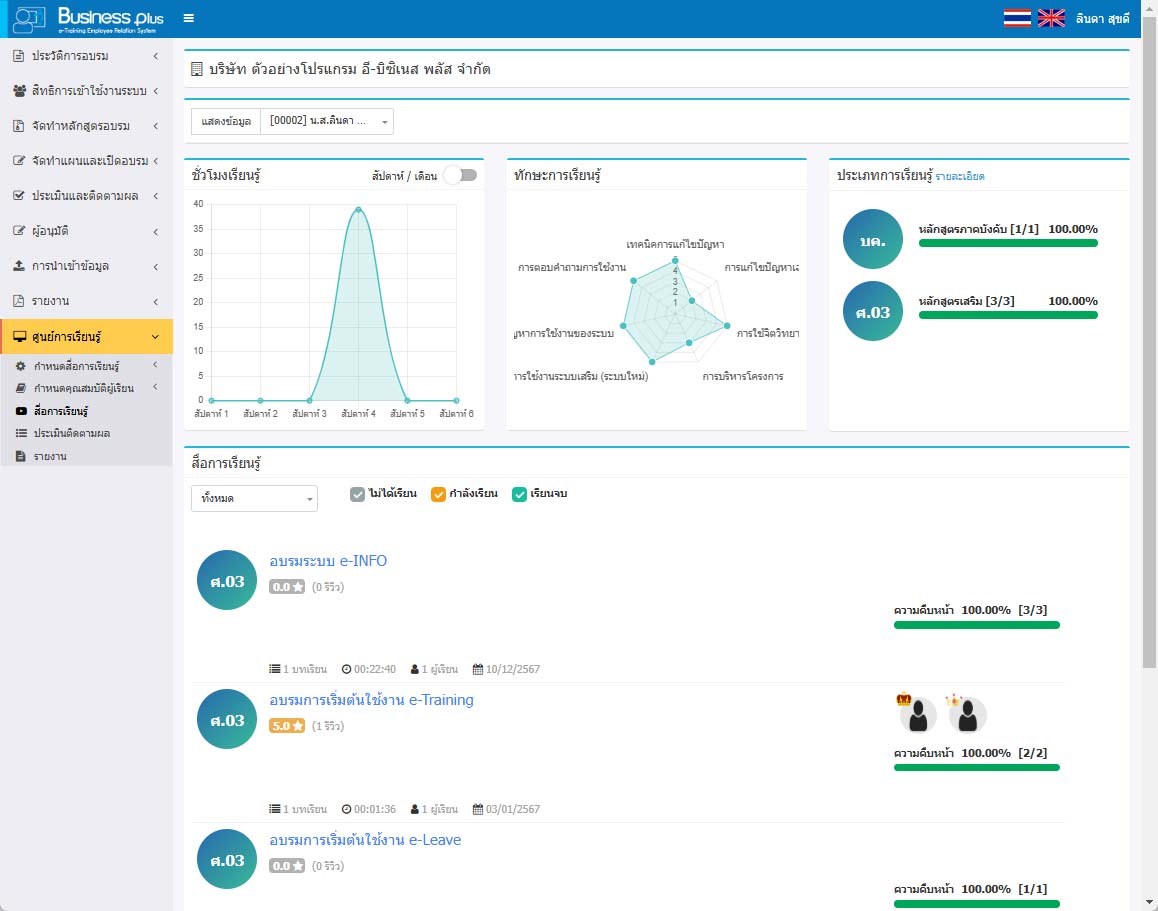Image resolution: width=1158 pixels, height=911 pixels.
Task: Expand การนำเข้าข้อมูล chevron
Action: 156,267
